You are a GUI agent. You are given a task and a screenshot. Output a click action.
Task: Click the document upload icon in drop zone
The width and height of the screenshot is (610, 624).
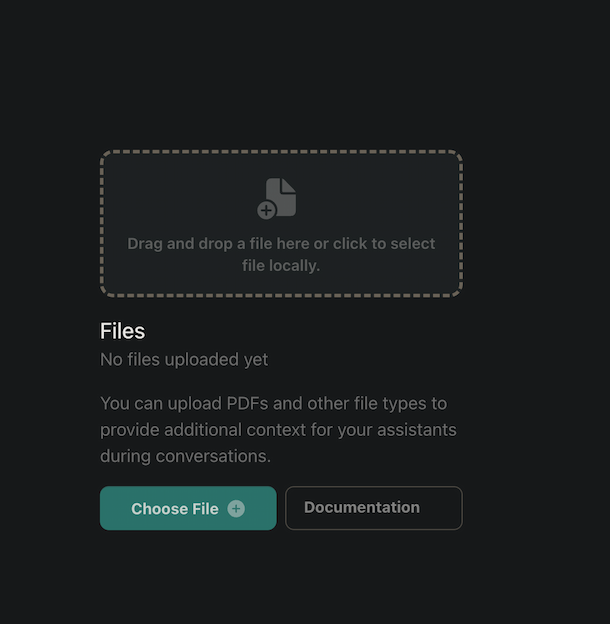coord(280,197)
